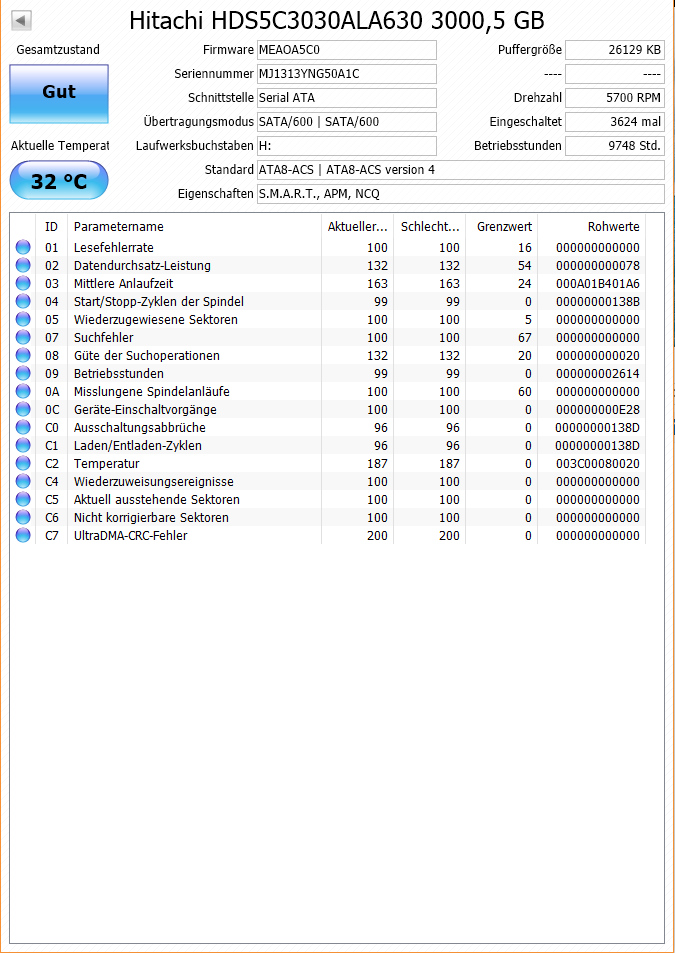Select the Temperatur parameter name in table
The image size is (675, 953).
[x=106, y=464]
